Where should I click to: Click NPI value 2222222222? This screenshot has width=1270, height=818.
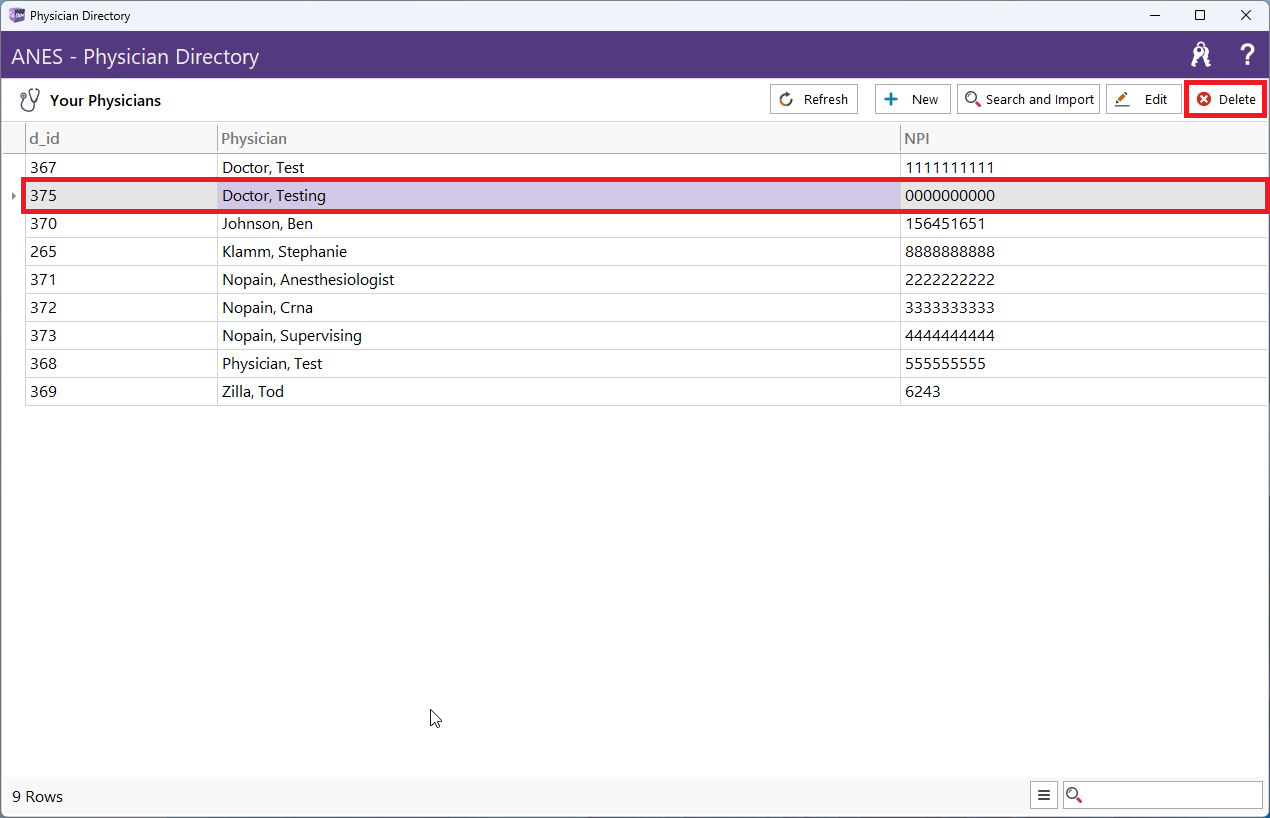tap(949, 280)
